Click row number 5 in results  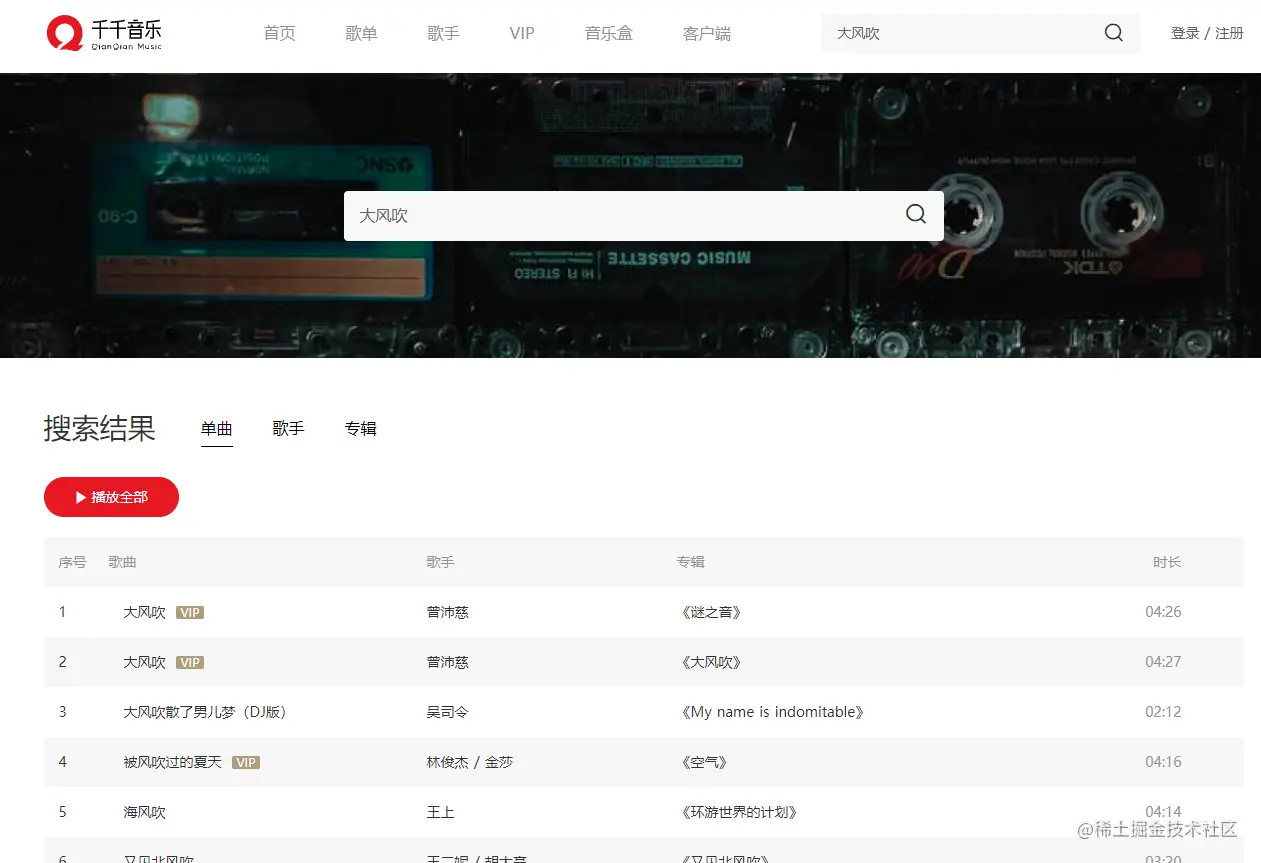pos(62,812)
